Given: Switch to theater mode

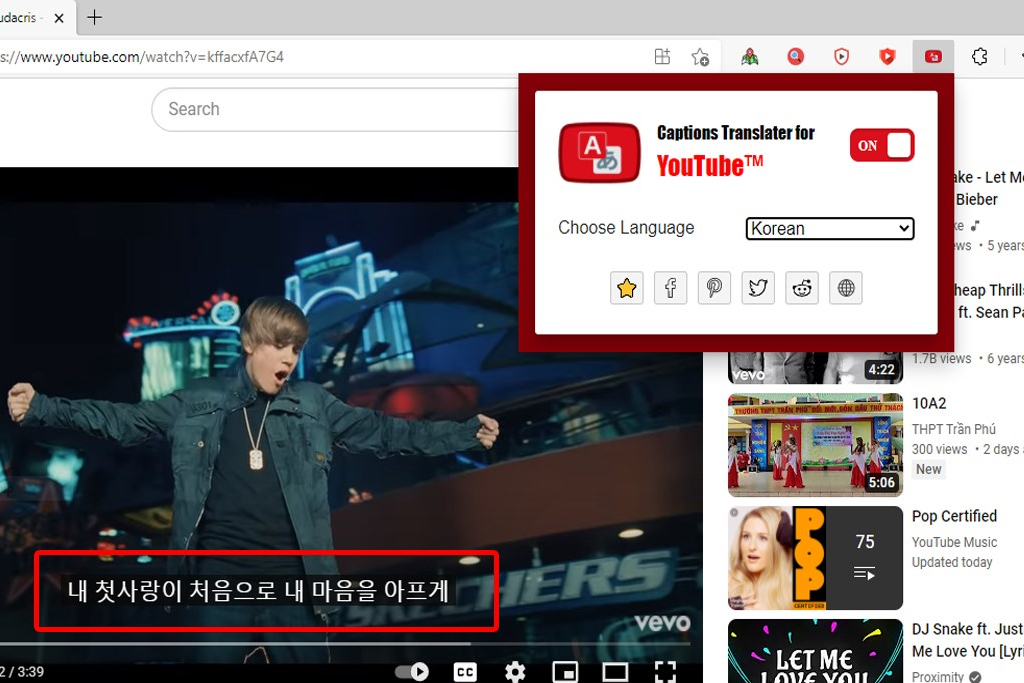Looking at the screenshot, I should [615, 671].
